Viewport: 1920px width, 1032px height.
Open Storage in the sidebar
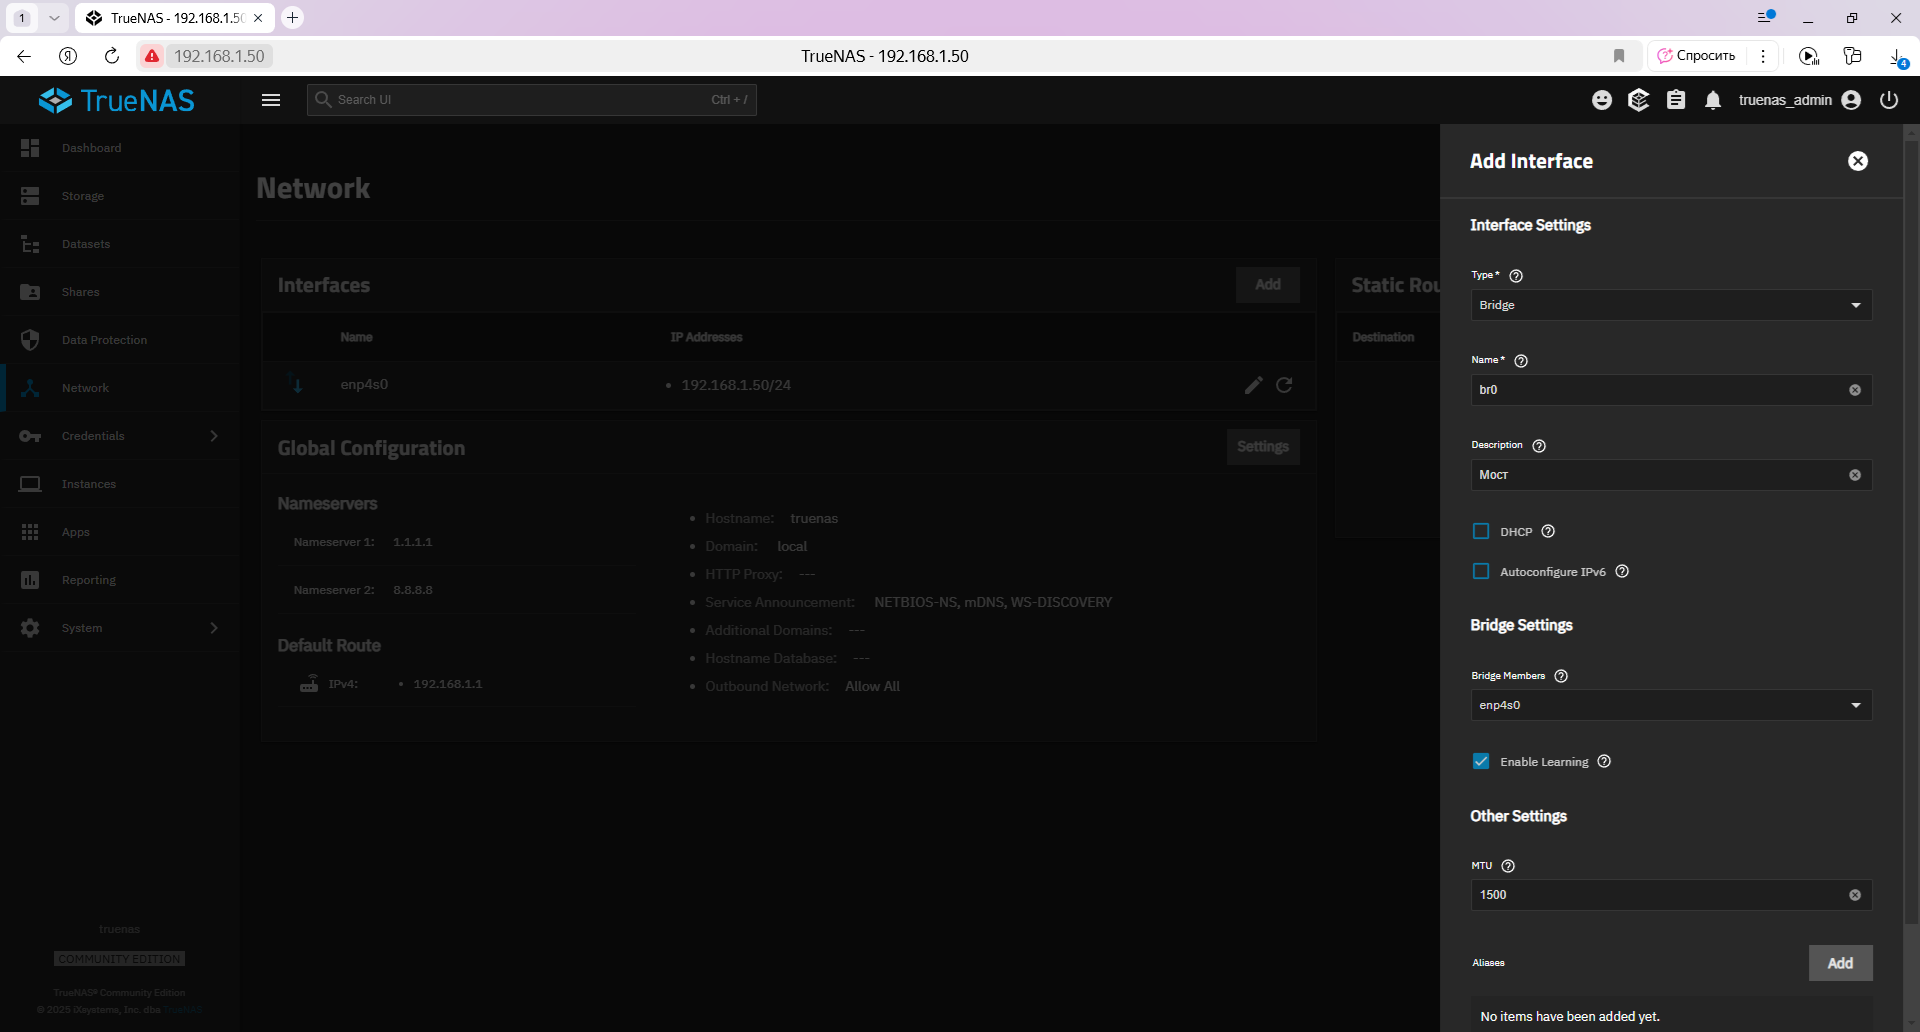click(120, 196)
